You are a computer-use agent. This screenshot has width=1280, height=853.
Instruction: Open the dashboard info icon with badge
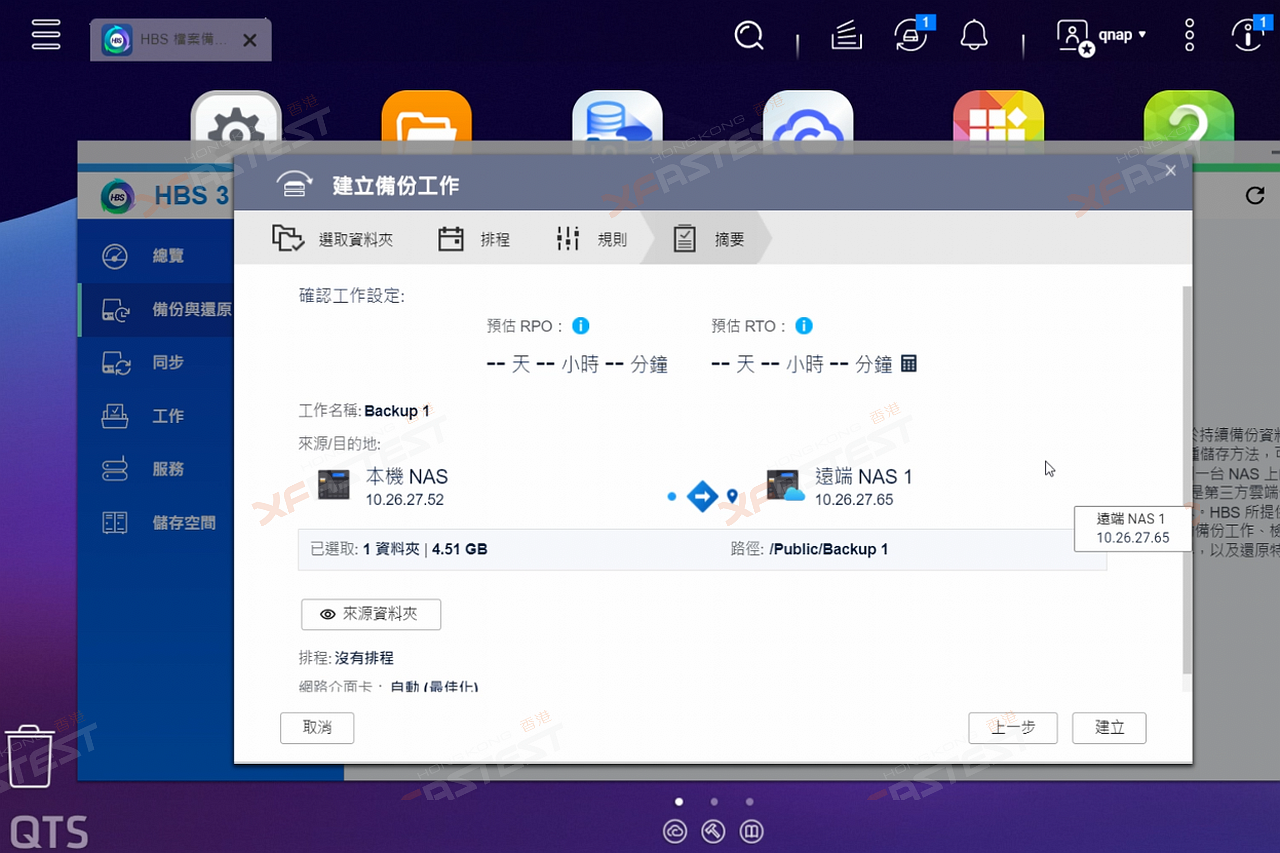(1248, 36)
